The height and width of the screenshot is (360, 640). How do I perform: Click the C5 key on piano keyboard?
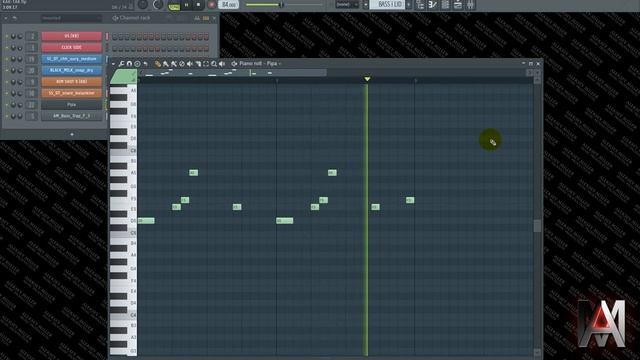coord(124,233)
